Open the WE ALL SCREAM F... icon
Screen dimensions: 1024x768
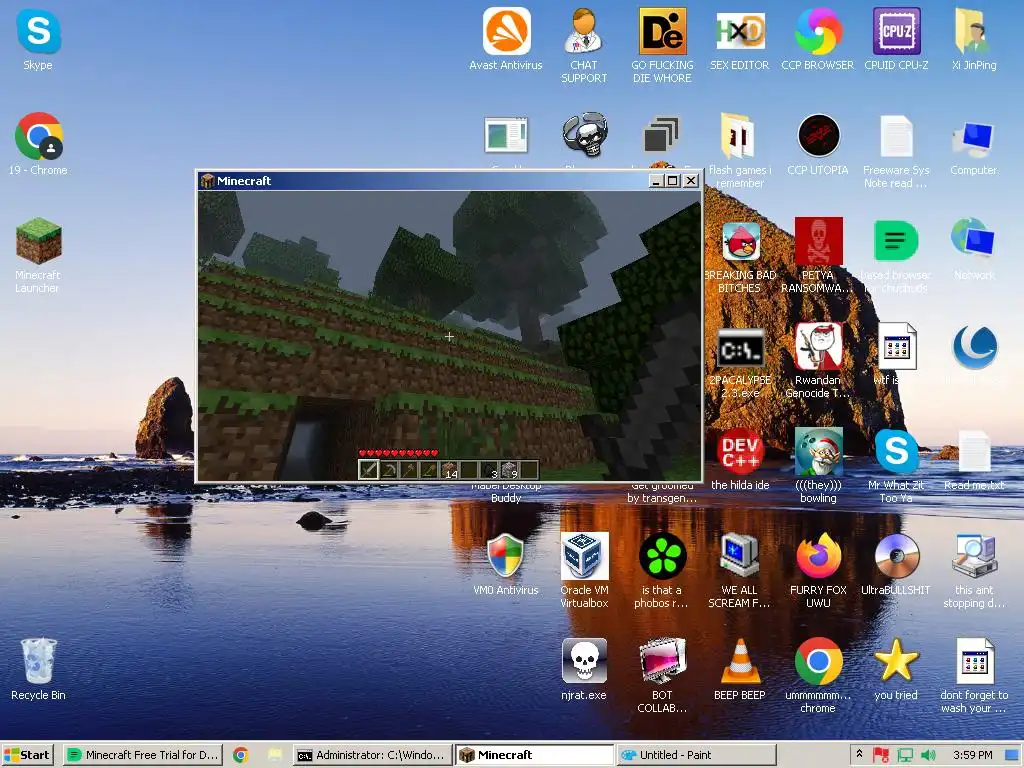[739, 571]
